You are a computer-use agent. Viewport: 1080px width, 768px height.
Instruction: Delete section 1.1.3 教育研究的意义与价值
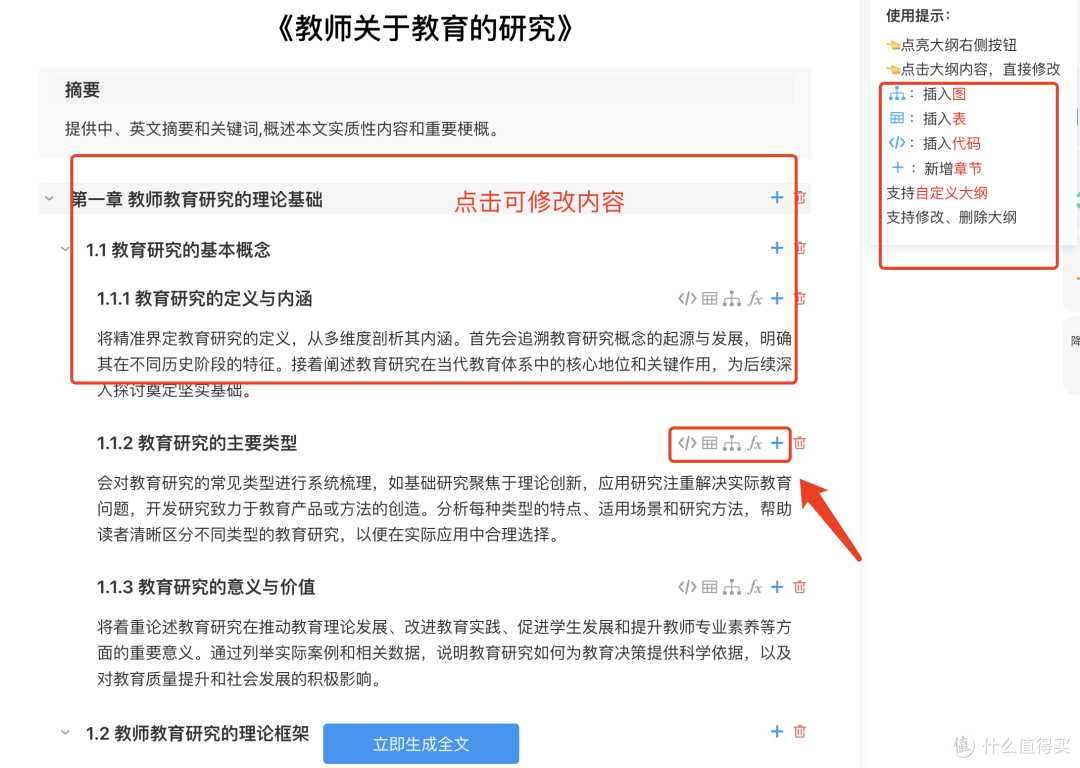coord(800,587)
